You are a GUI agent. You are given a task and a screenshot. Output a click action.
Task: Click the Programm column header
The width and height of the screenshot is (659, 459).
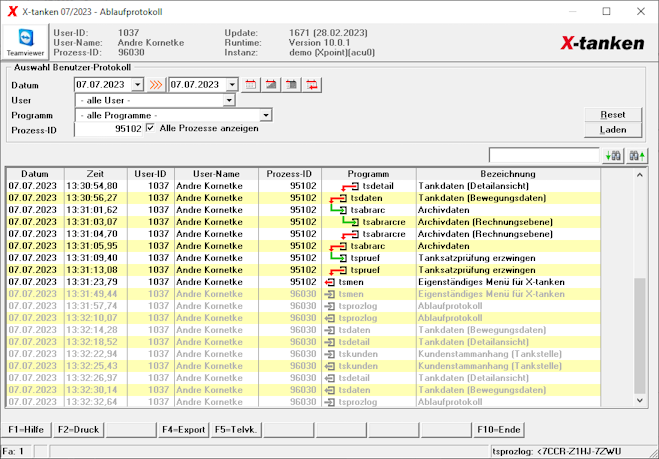pos(368,174)
